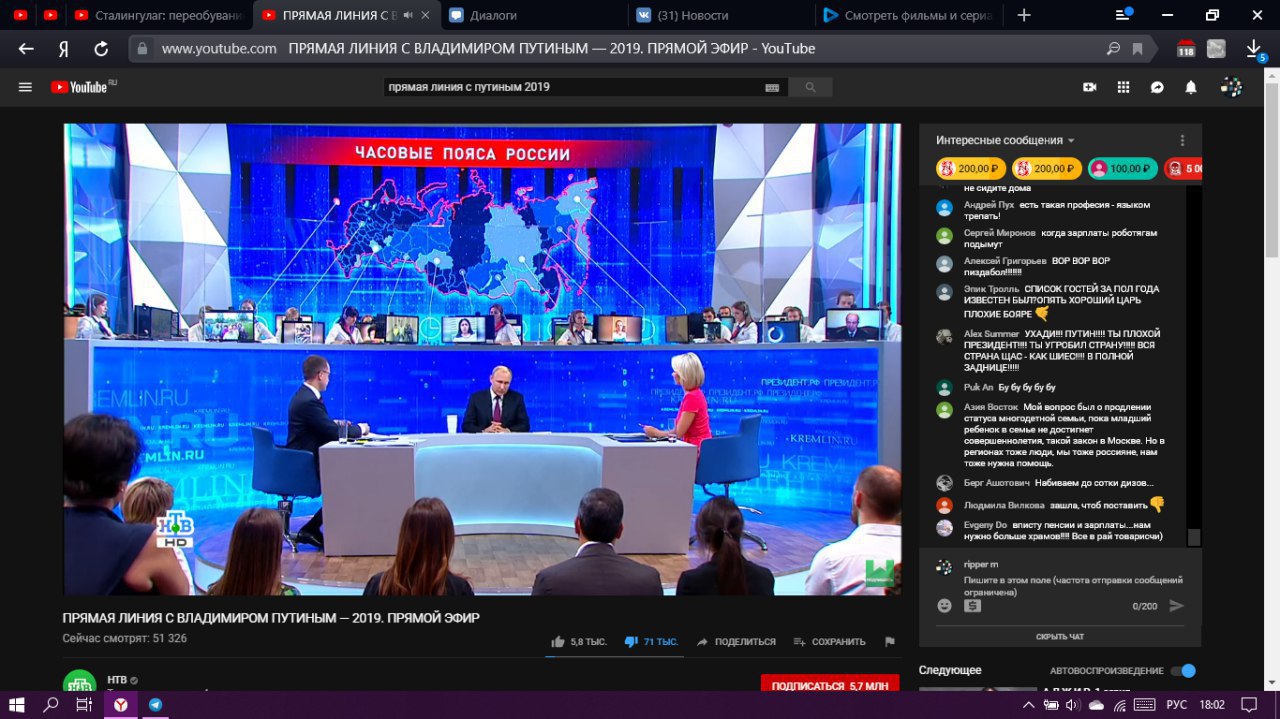Click the teal 100,00 ₽ Super Chat chip
This screenshot has height=719, width=1280.
click(1122, 168)
